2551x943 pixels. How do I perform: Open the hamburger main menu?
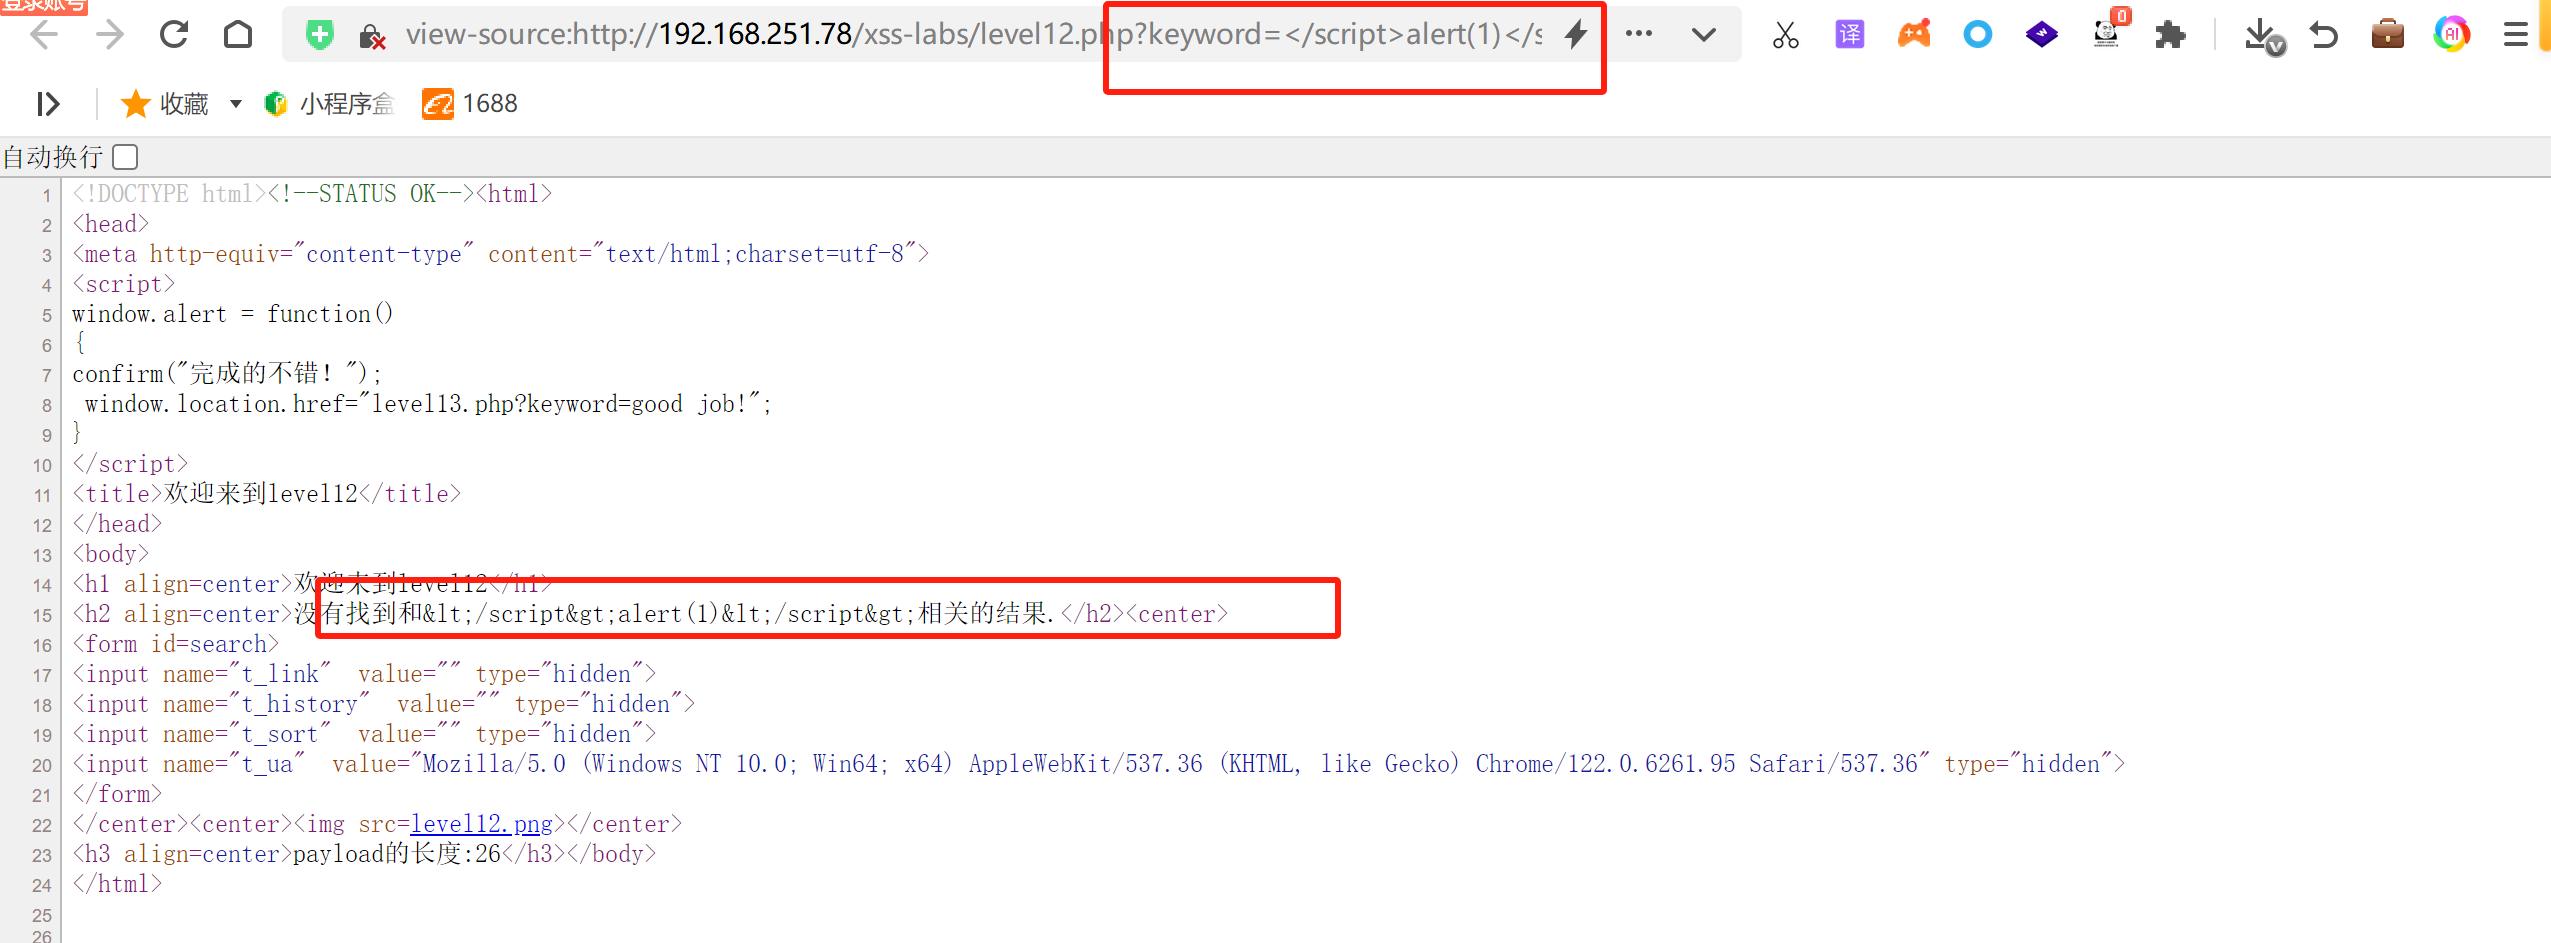(2516, 35)
